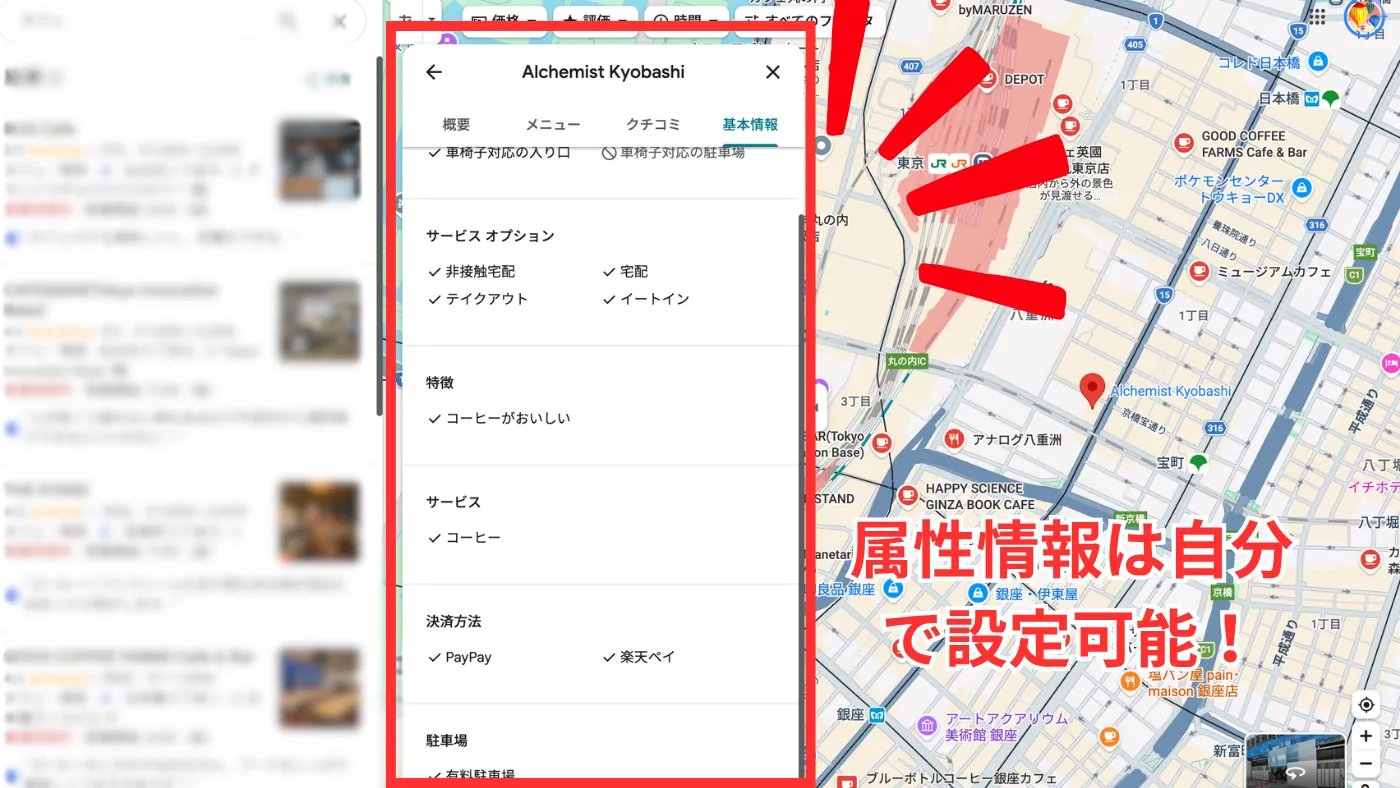The image size is (1400, 788).
Task: Click the HAPPY SCIENCE GINZA BOOK CAFE pin
Action: tap(907, 495)
